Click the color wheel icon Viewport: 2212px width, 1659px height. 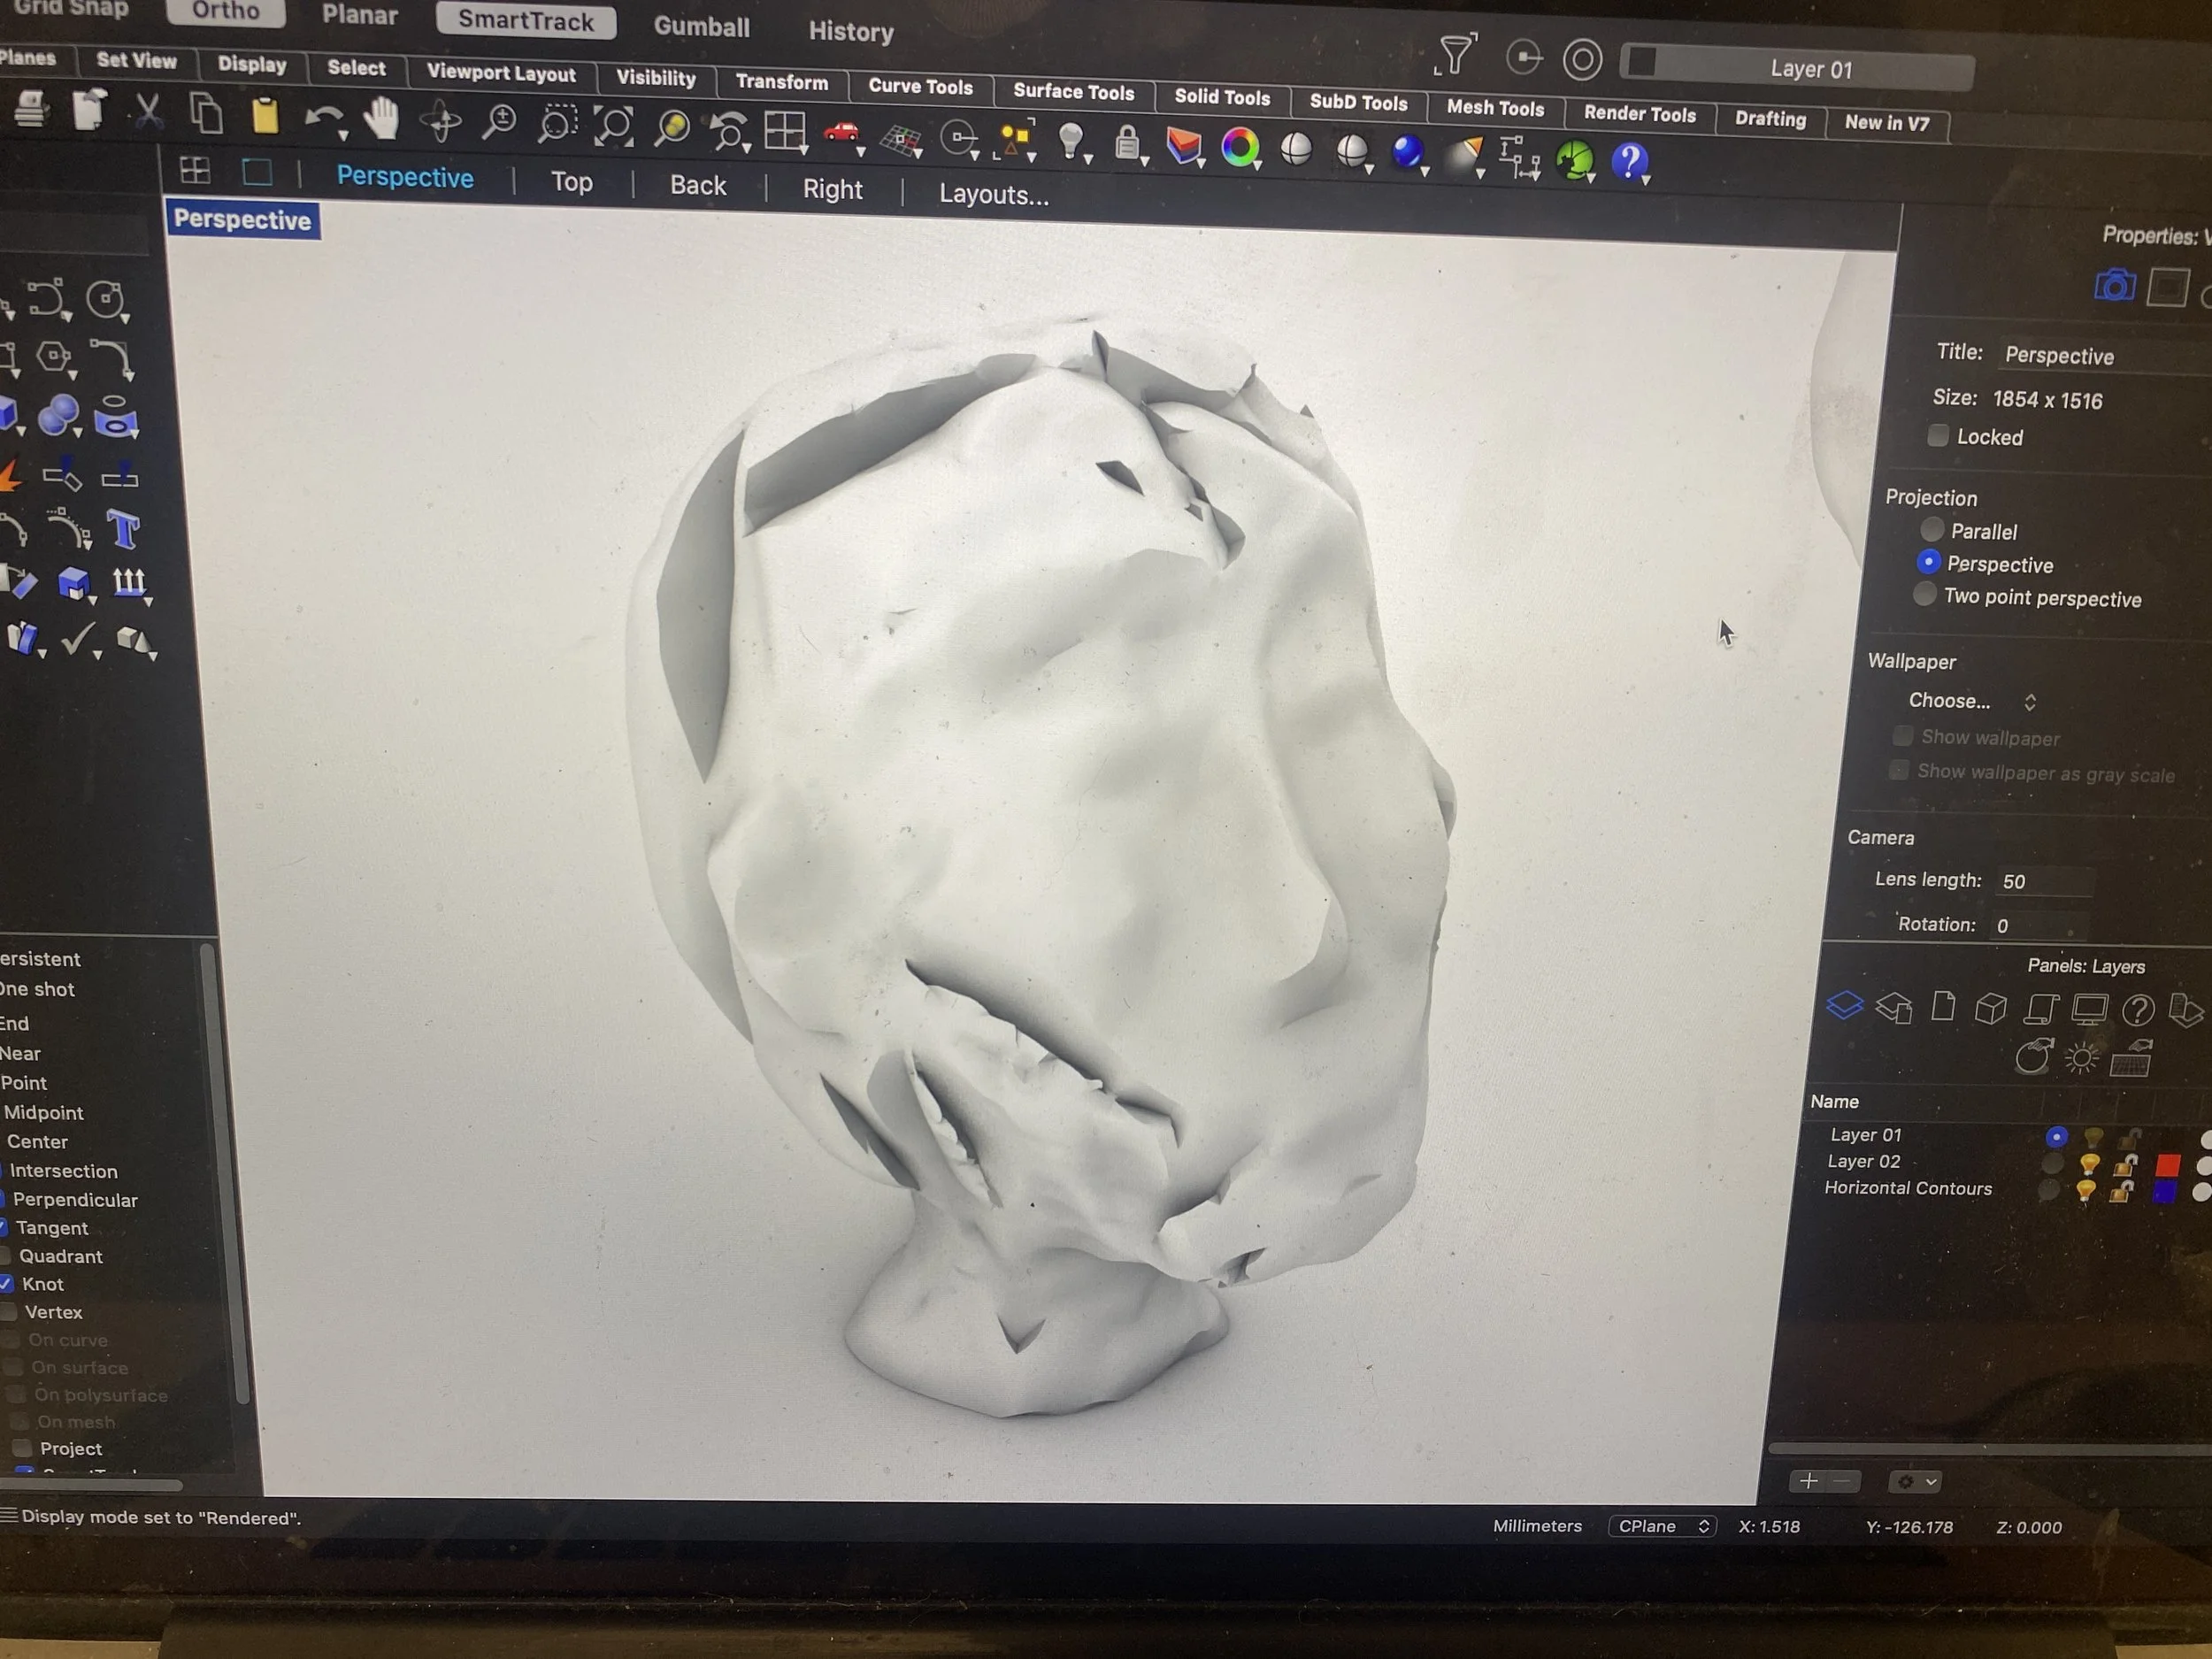point(1240,147)
